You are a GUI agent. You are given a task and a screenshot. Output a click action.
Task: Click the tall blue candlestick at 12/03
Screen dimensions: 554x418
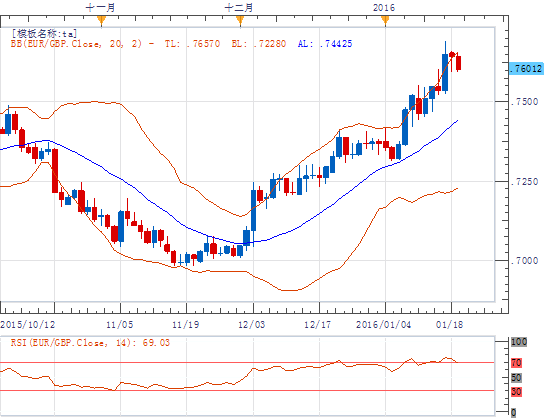(254, 211)
